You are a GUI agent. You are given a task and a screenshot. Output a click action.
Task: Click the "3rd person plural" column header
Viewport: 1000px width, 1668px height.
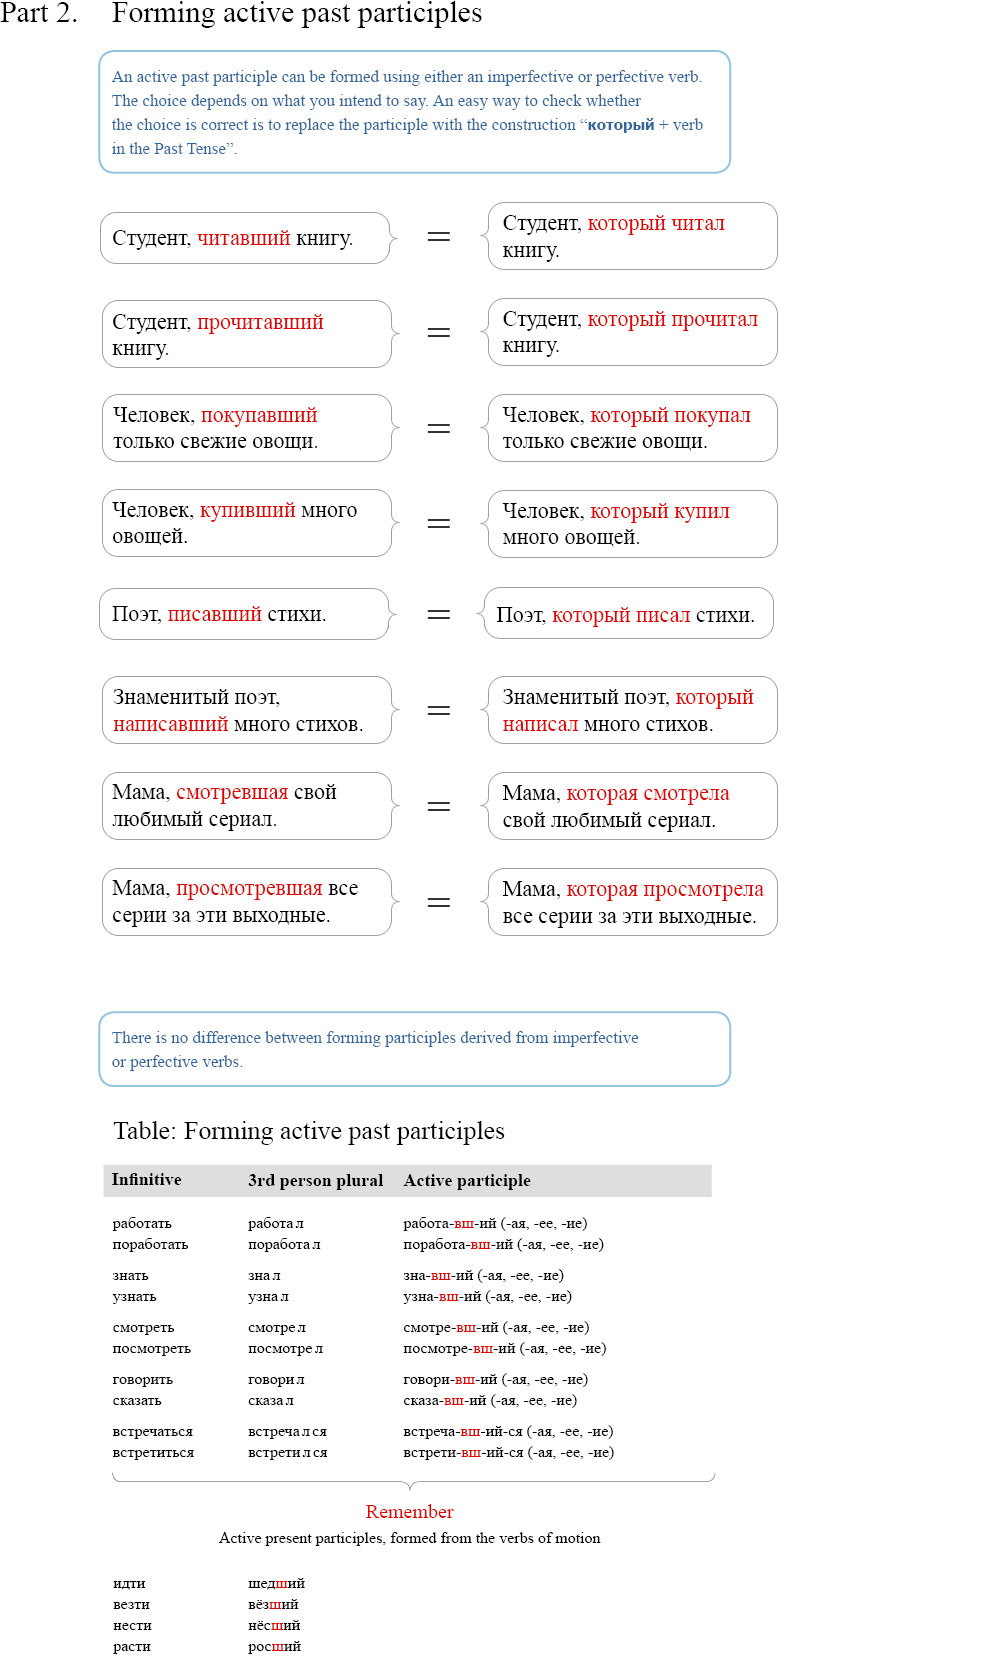pos(316,1181)
